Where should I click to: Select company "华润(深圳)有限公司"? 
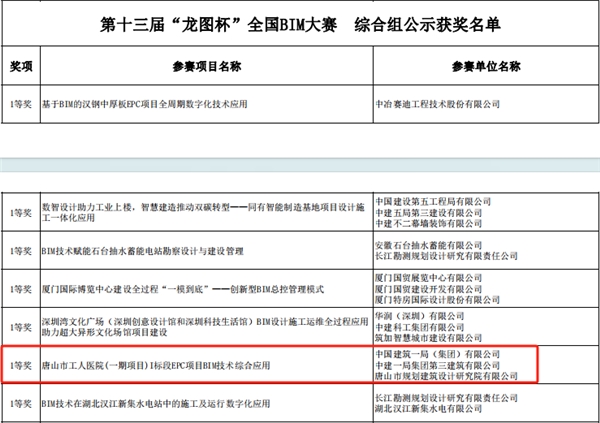pos(419,316)
